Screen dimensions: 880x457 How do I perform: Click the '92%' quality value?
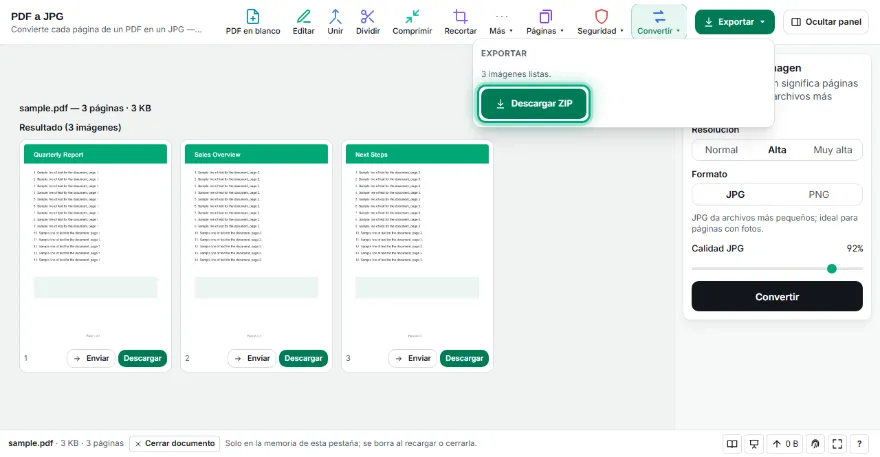854,249
